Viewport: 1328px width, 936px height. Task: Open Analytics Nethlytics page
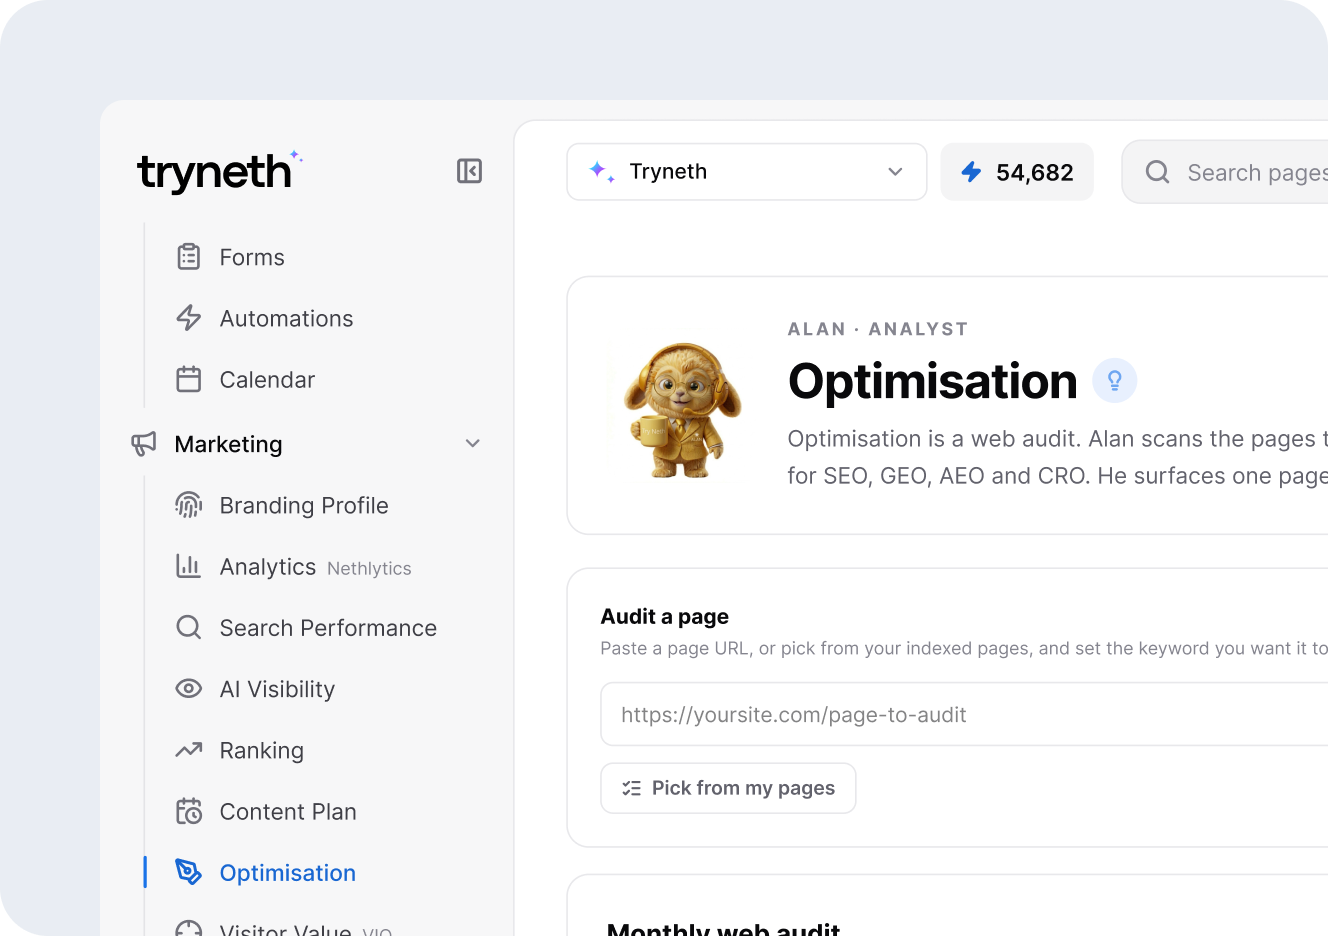click(x=315, y=567)
